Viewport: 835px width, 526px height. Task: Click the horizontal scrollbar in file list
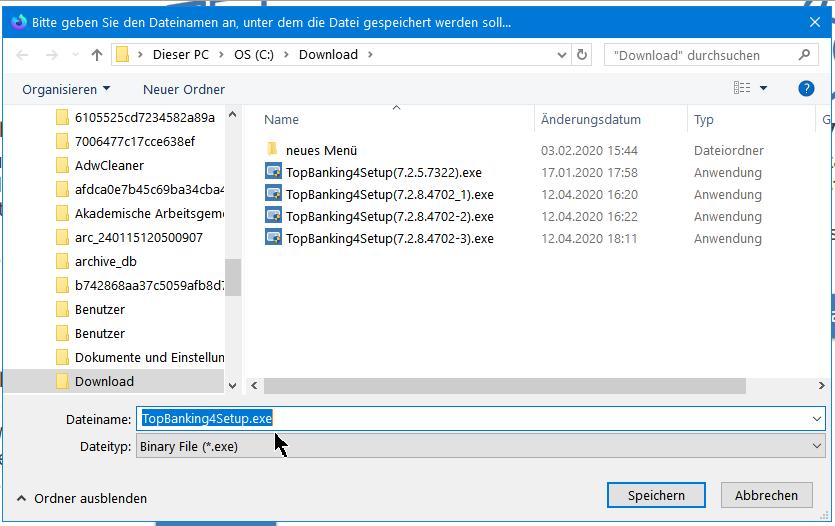(505, 385)
